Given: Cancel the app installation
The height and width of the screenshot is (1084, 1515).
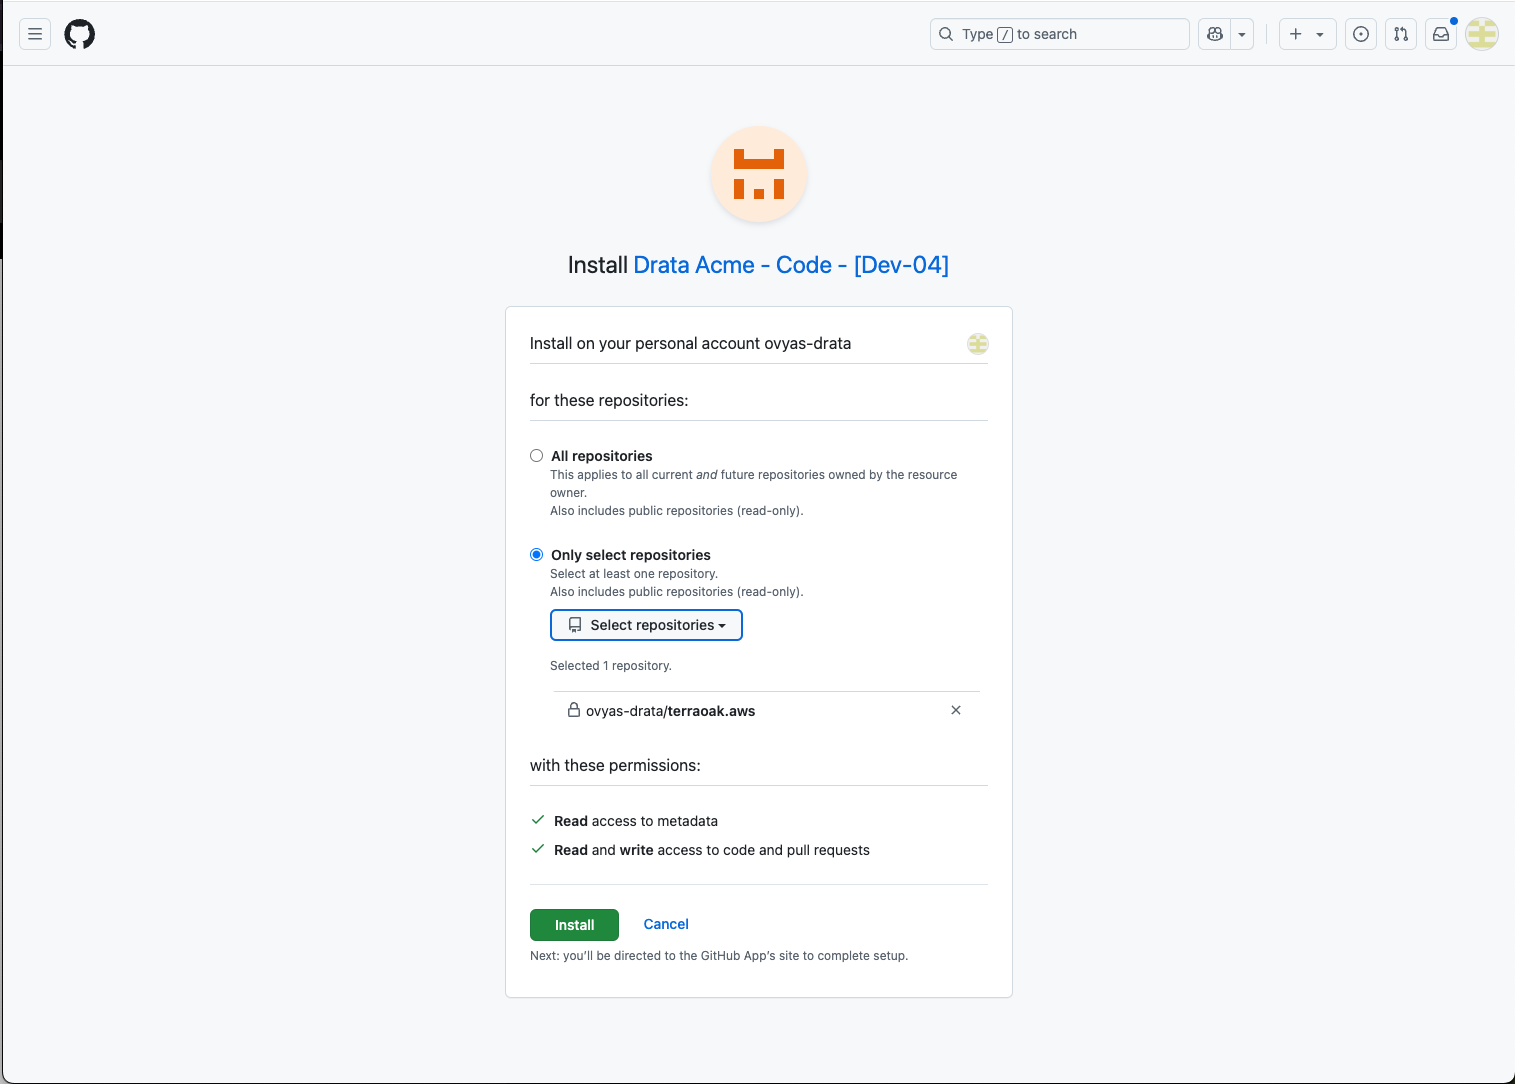Looking at the screenshot, I should [666, 924].
